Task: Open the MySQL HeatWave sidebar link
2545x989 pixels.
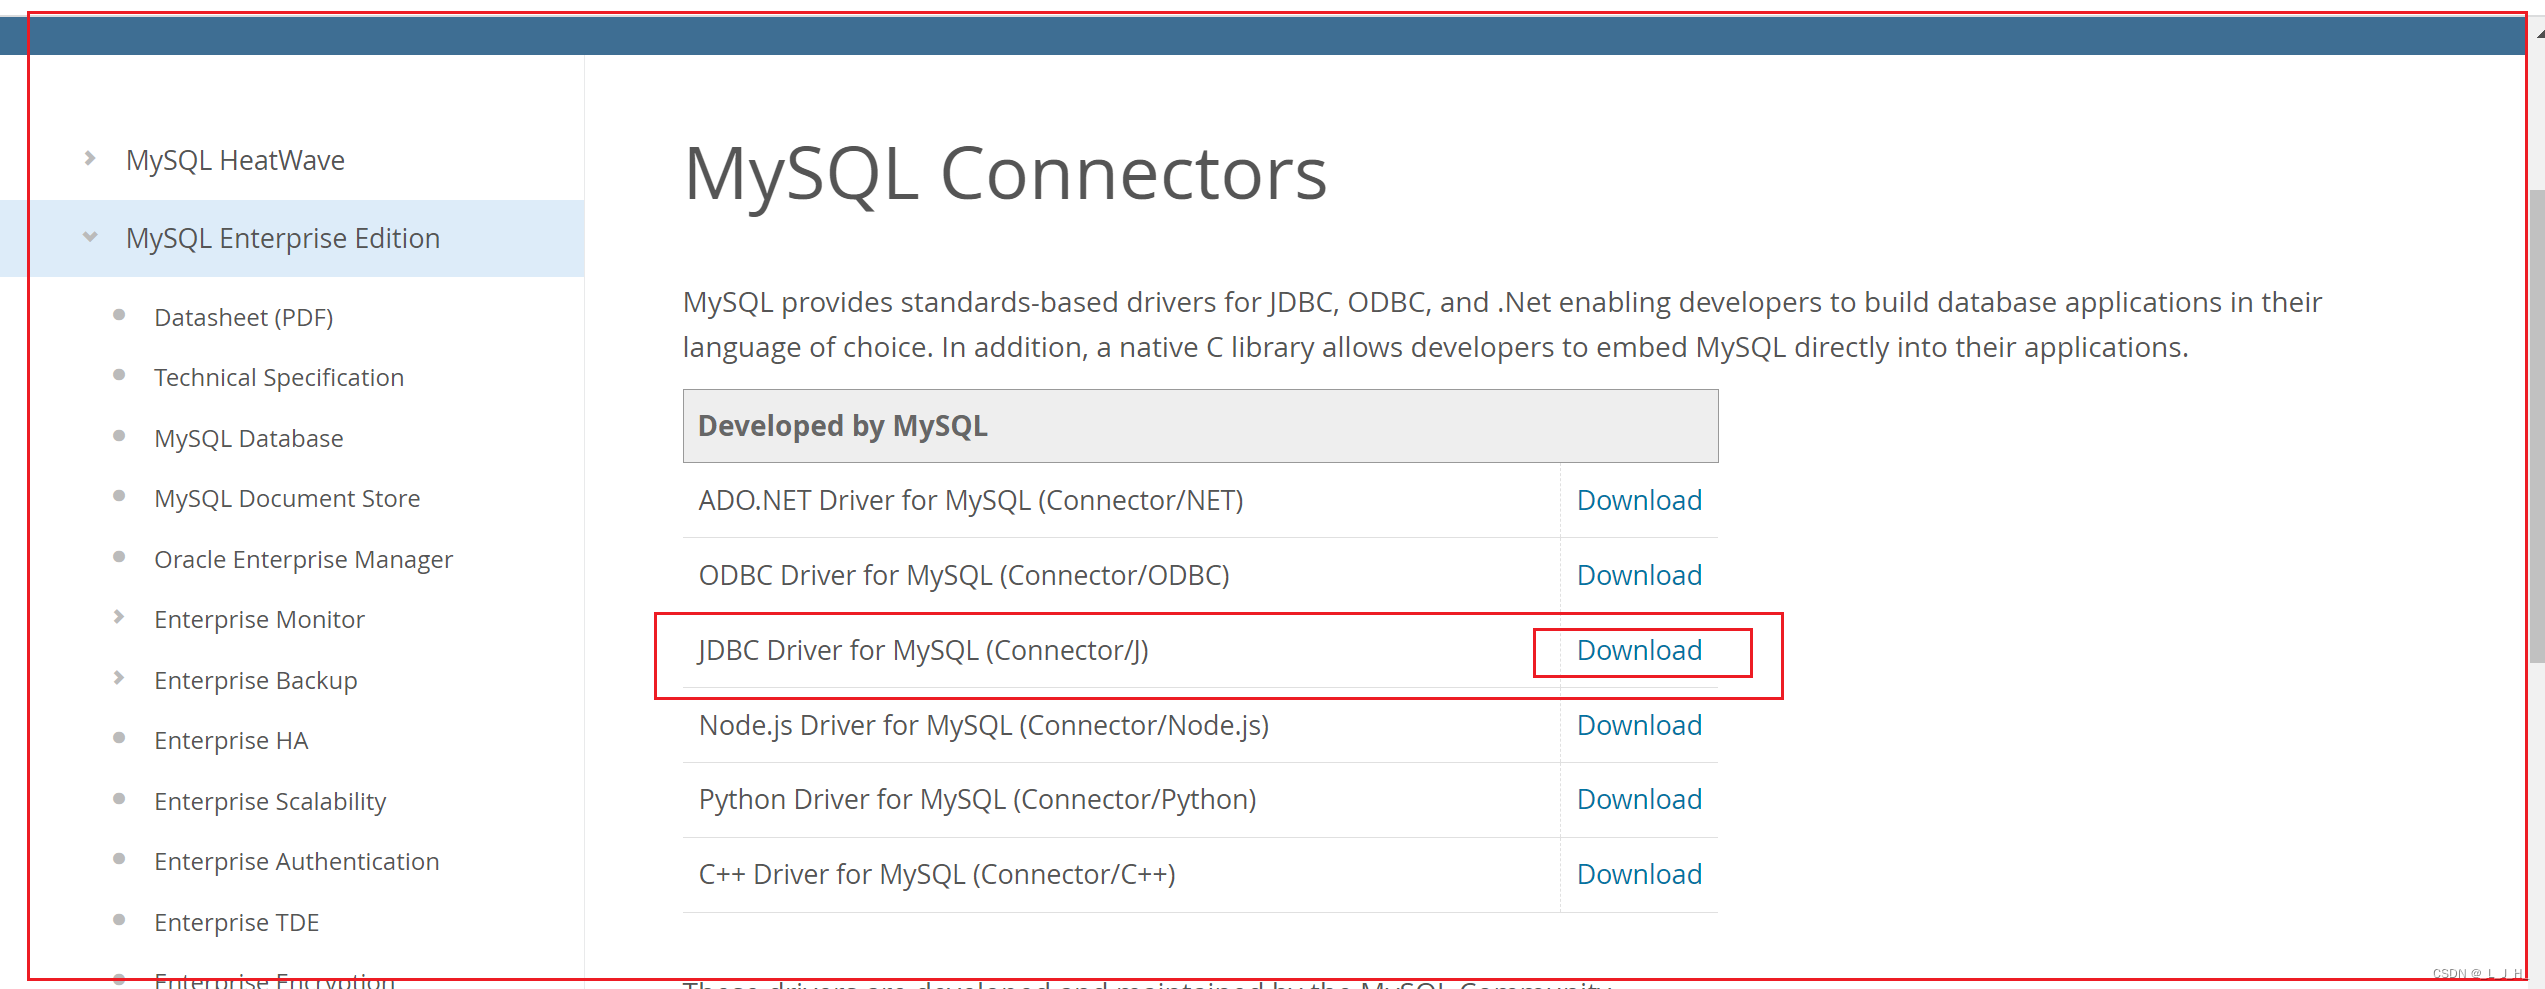Action: click(x=235, y=160)
